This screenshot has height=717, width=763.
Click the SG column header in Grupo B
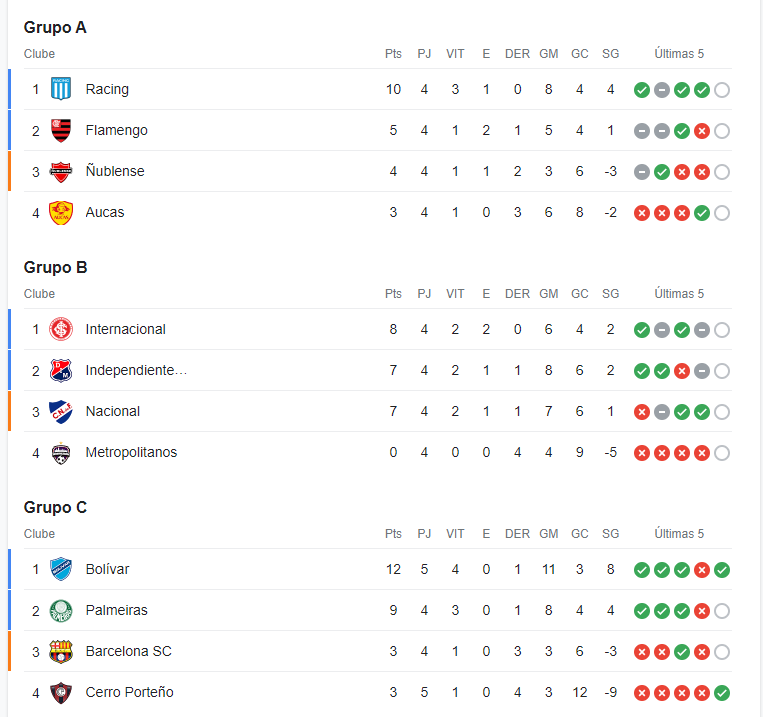(x=610, y=294)
